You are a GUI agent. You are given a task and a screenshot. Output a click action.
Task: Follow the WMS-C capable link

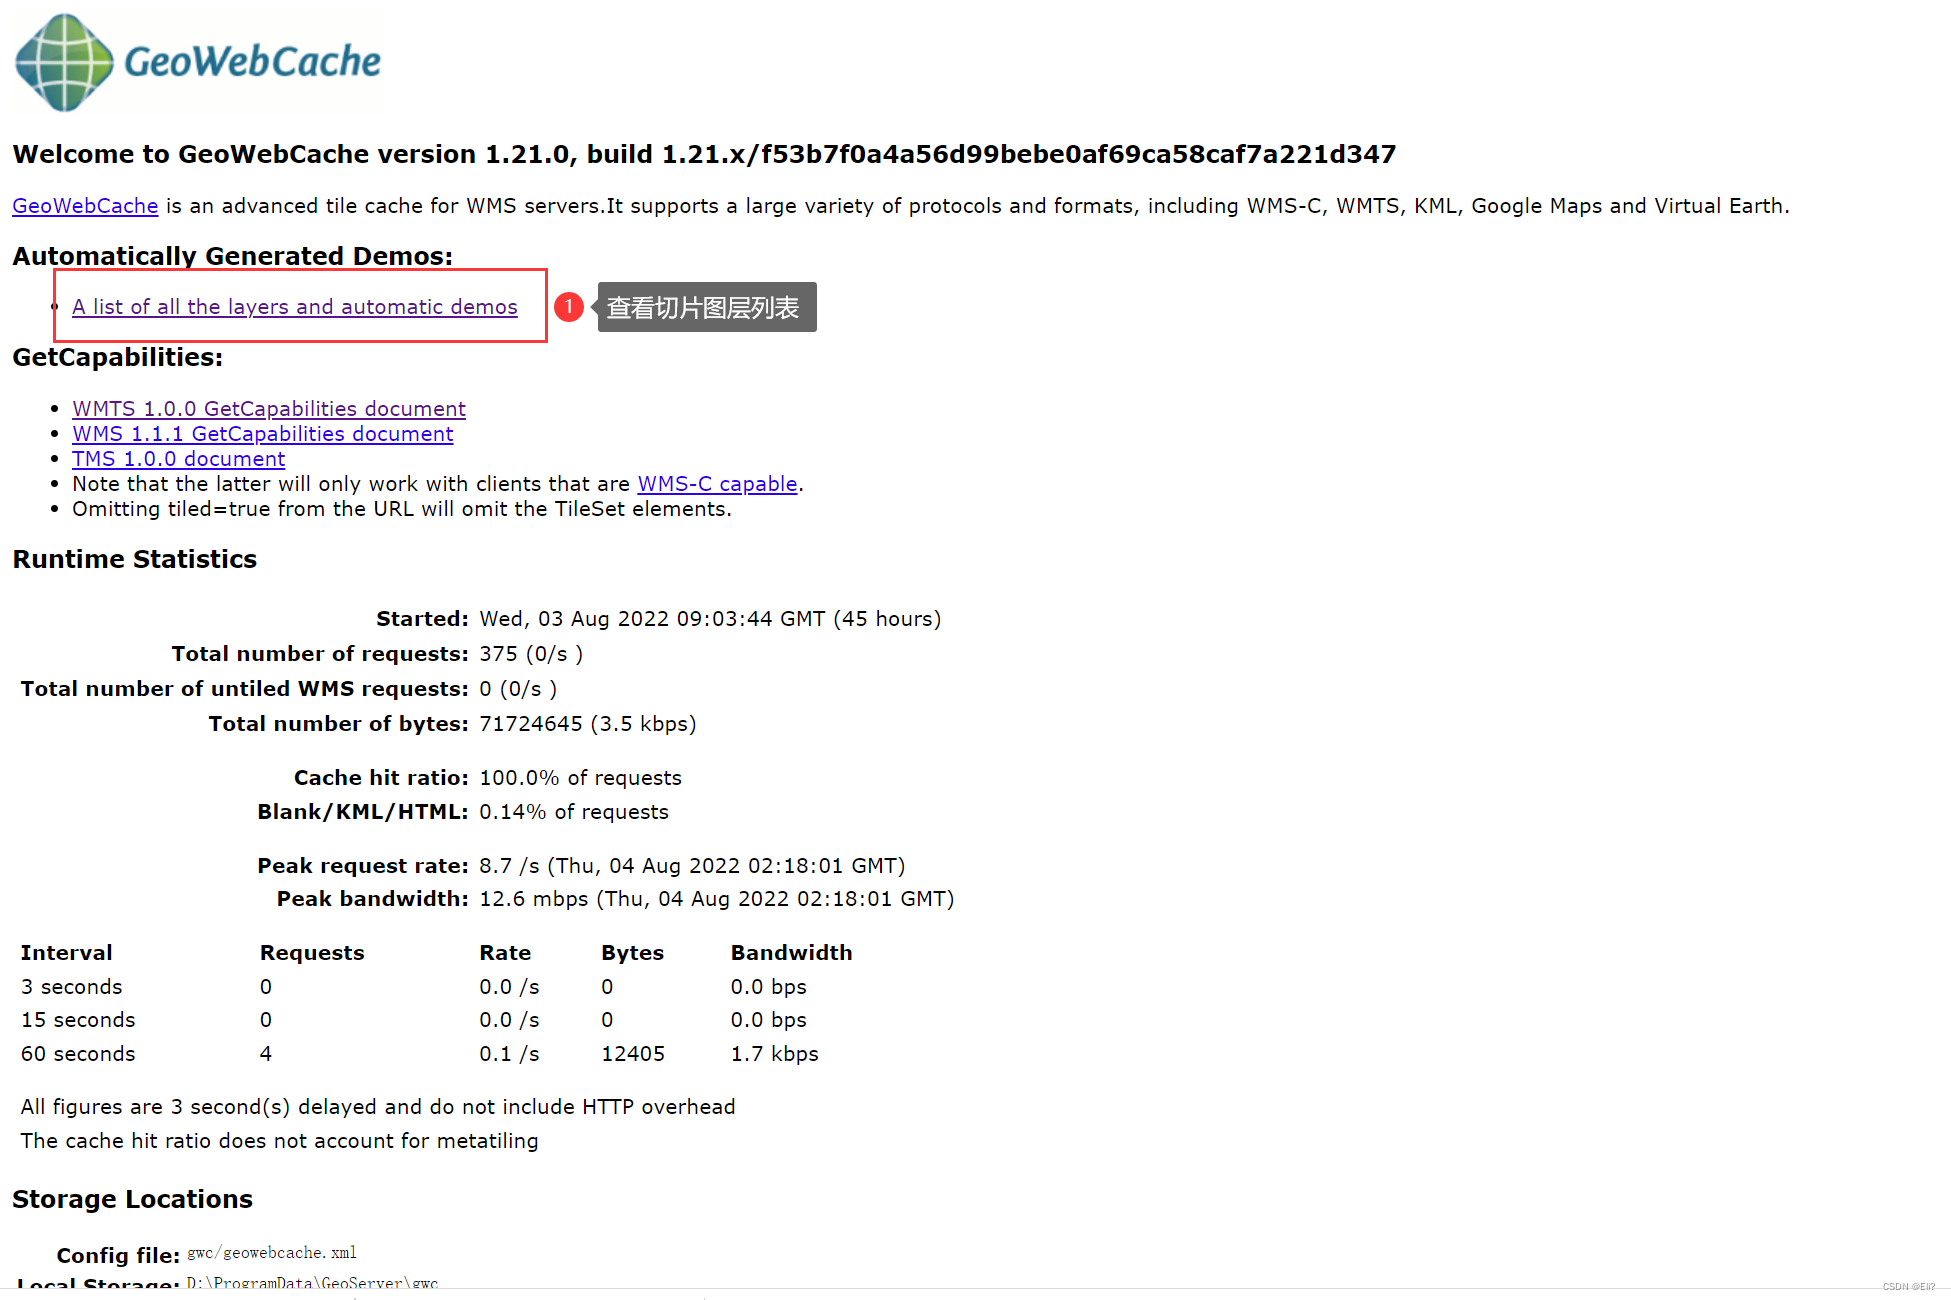click(x=718, y=484)
